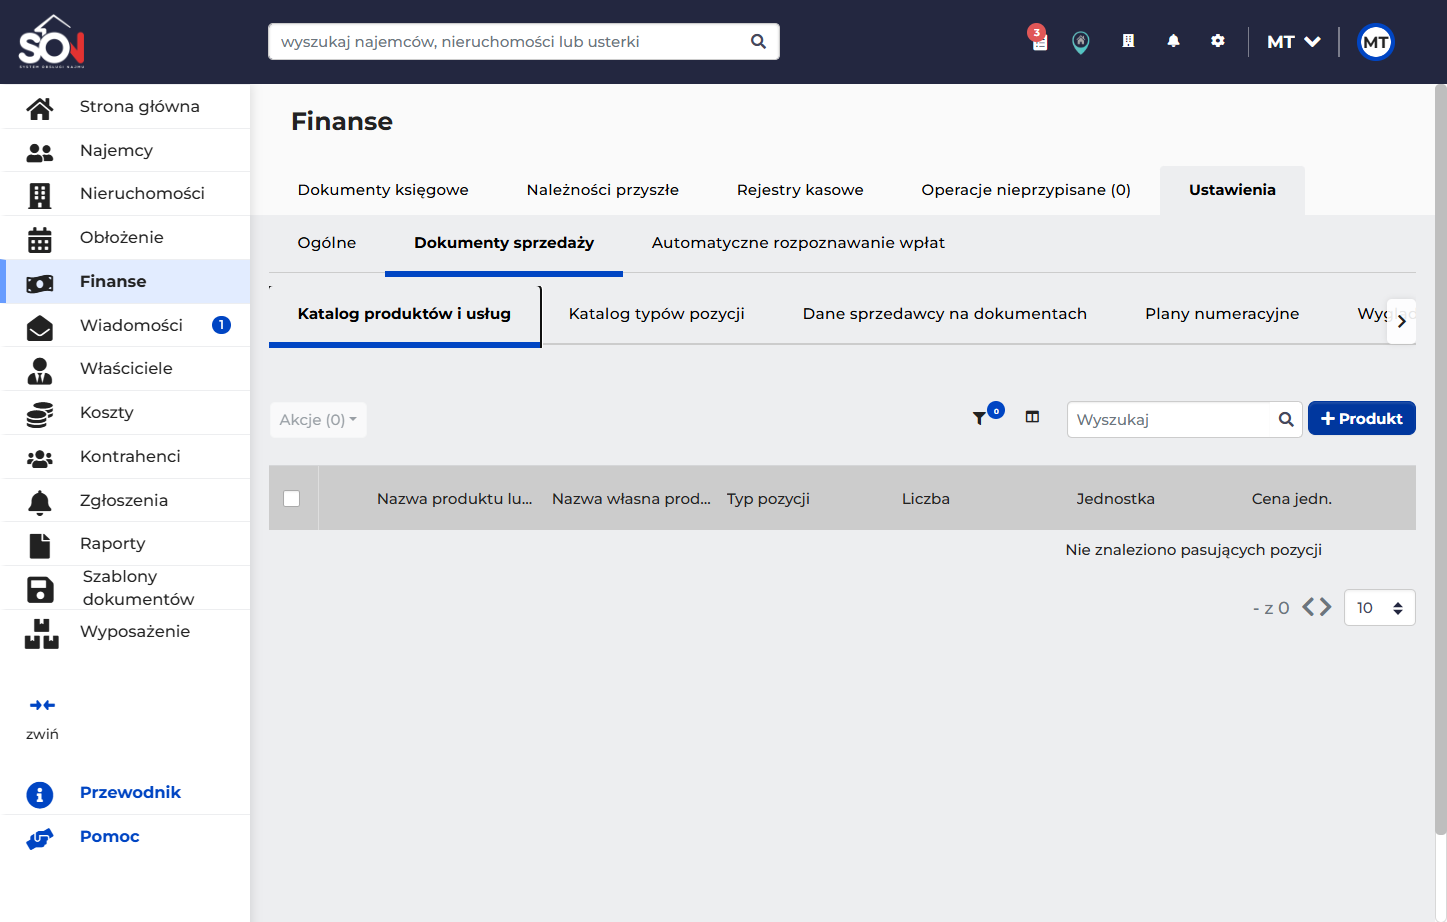The image size is (1447, 922).
Task: Click the Wyposażenie boxes icon
Action: [x=41, y=633]
